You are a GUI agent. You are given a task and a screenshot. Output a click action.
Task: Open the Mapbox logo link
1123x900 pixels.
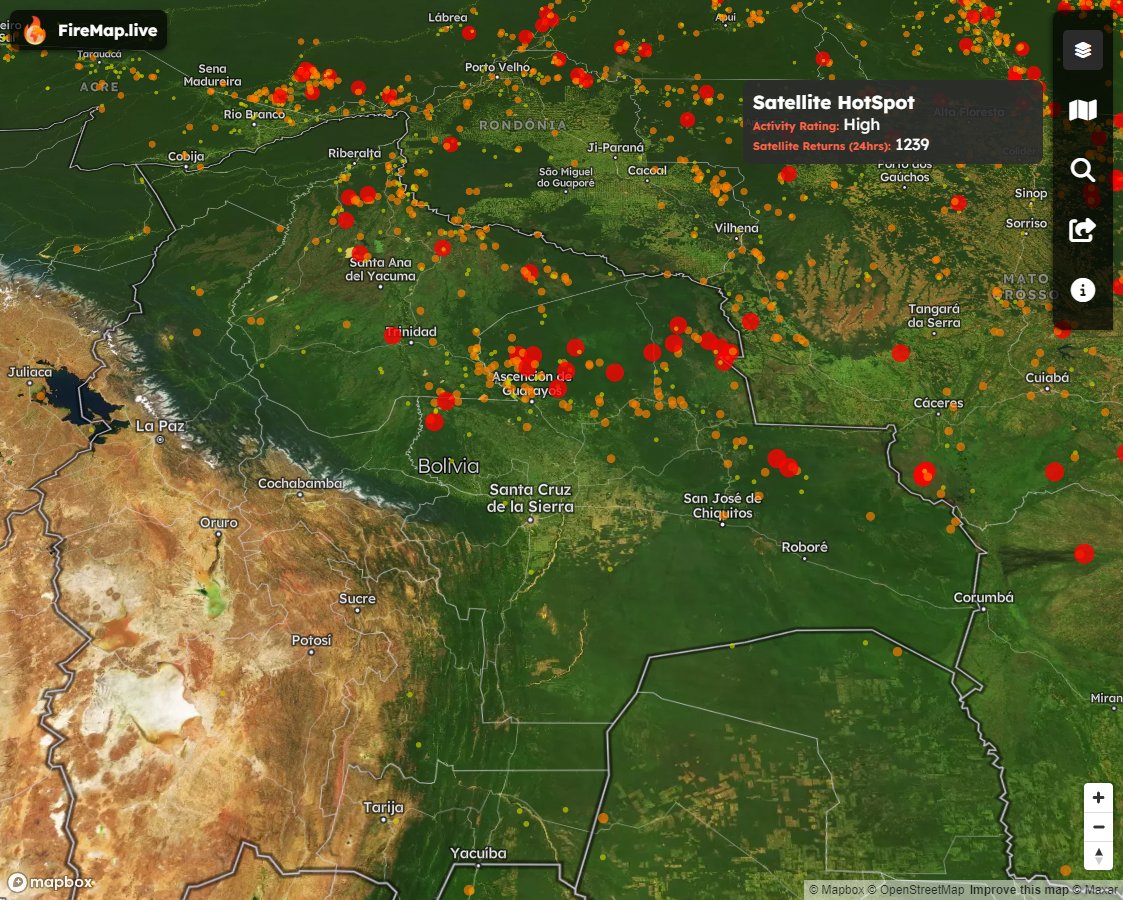coord(50,882)
